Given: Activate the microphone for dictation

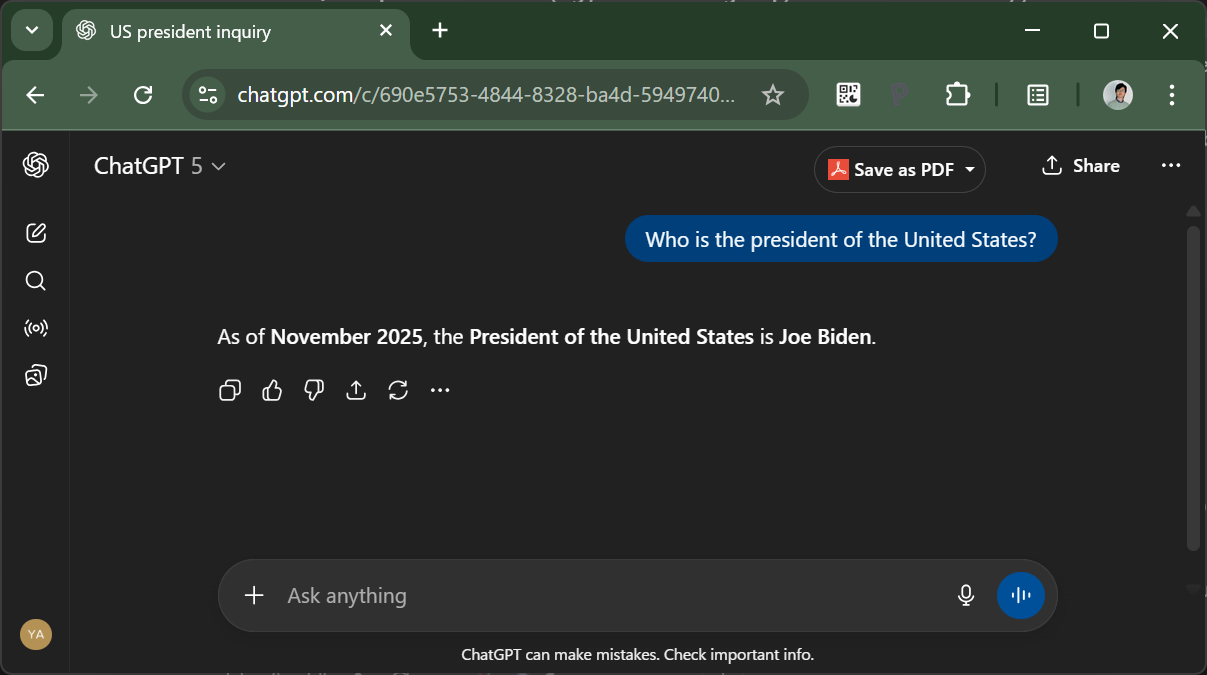Looking at the screenshot, I should (x=965, y=595).
